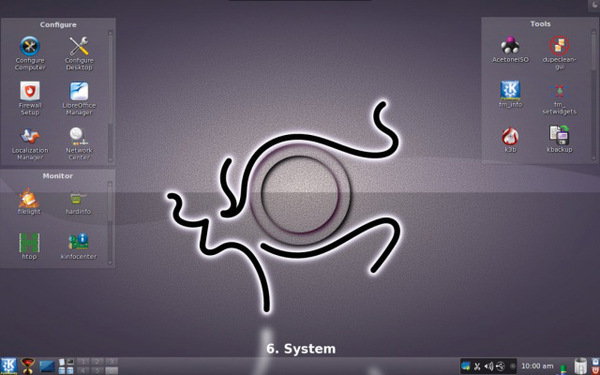Switch to virtual desktop 5 in pager
Image resolution: width=600 pixels, height=375 pixels.
tap(98, 370)
